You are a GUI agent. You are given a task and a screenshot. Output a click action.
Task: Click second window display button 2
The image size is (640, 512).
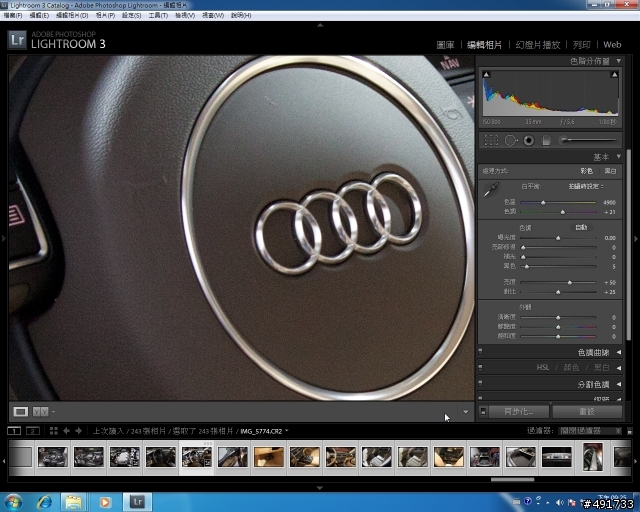[33, 431]
